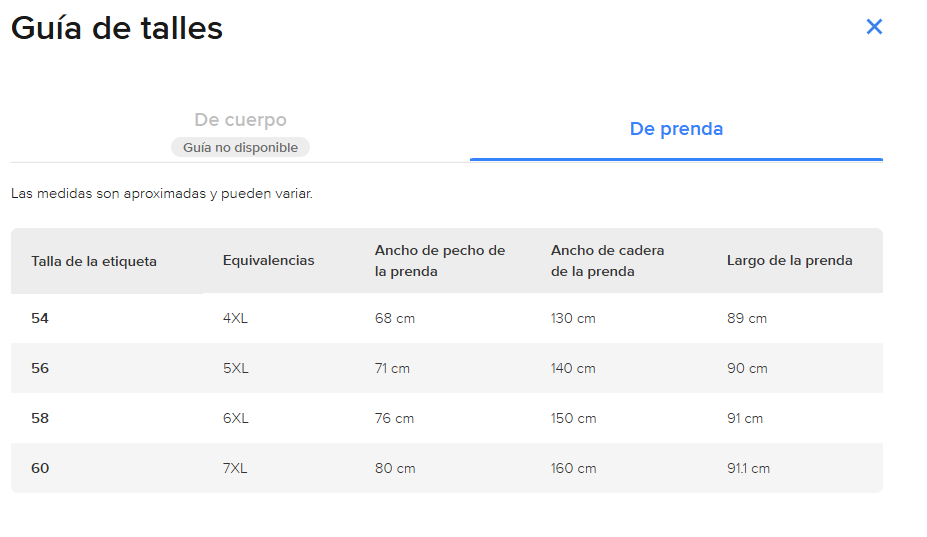Click the 71 cm chest width value
Viewport: 927px width, 537px height.
click(392, 368)
